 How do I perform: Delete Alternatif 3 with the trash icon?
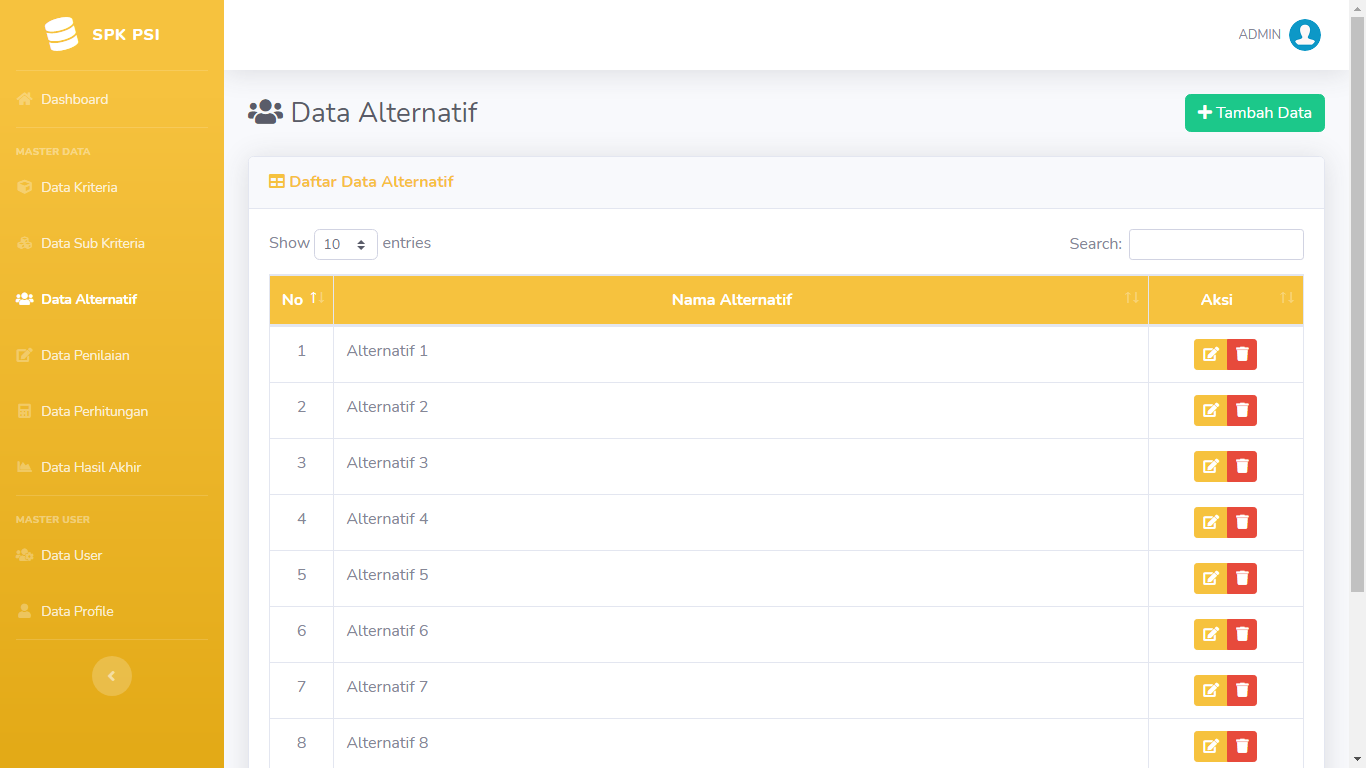pos(1242,466)
